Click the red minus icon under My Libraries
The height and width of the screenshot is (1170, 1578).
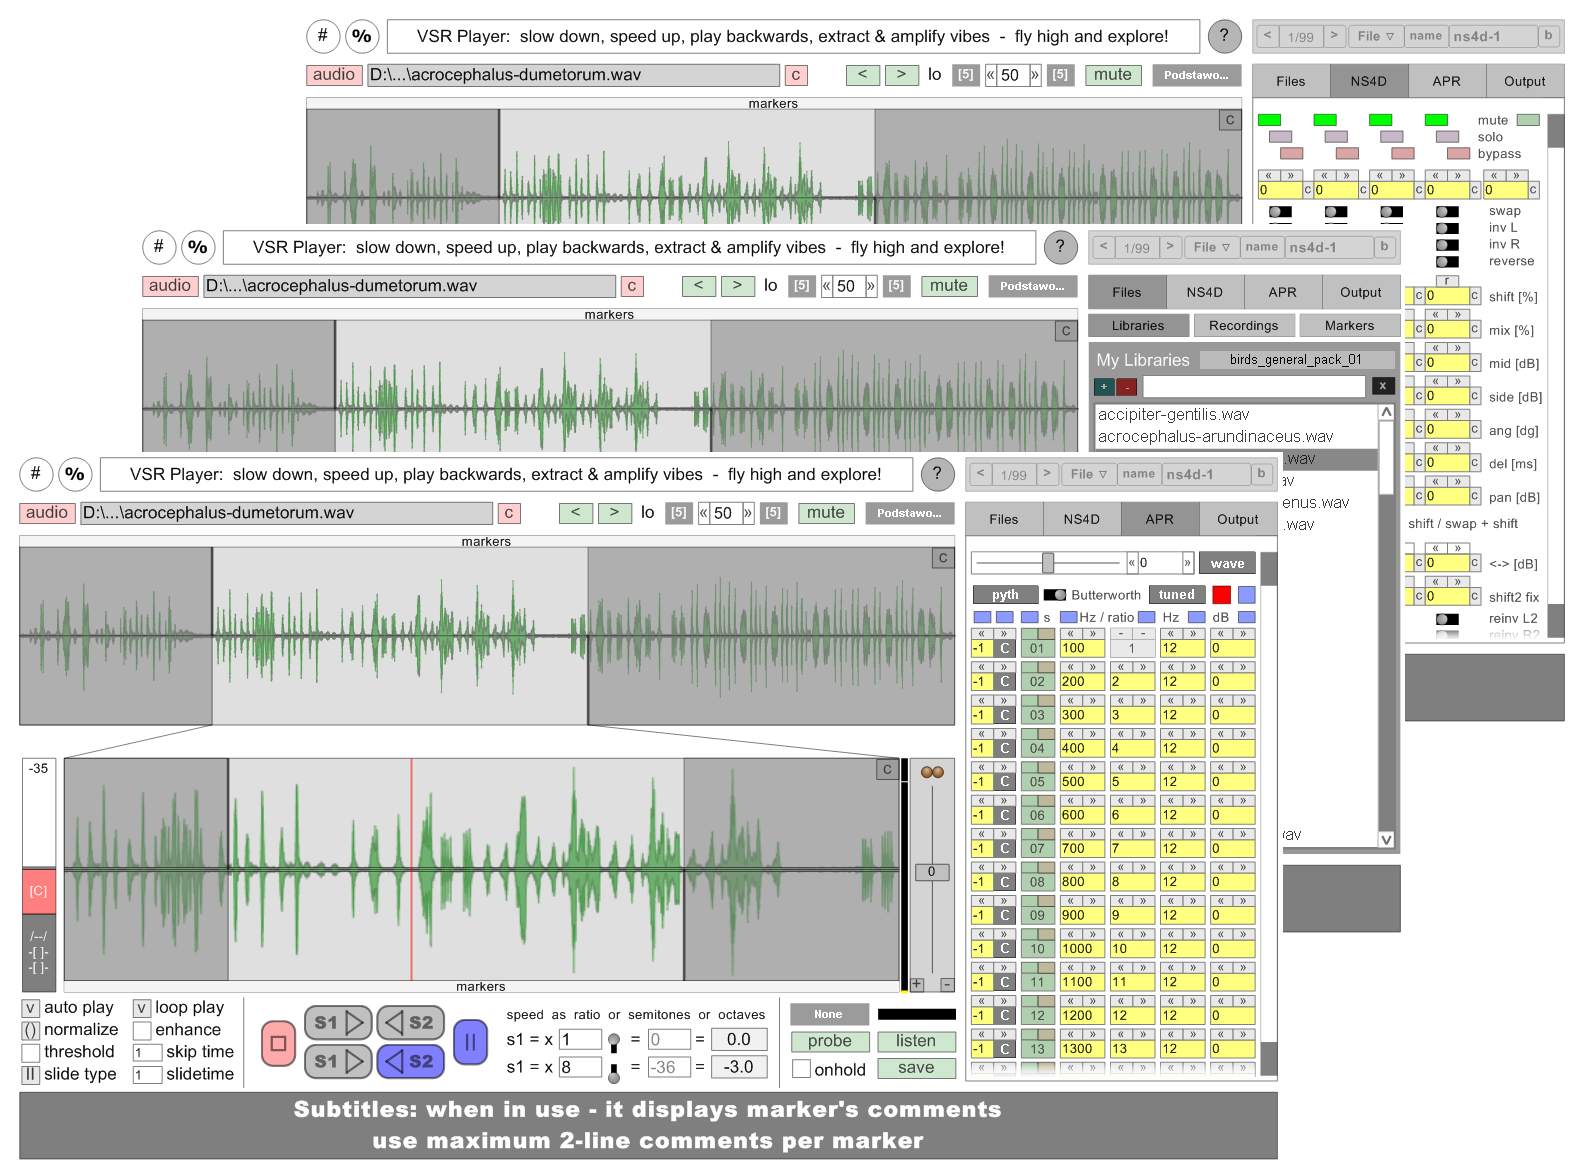pos(1126,386)
